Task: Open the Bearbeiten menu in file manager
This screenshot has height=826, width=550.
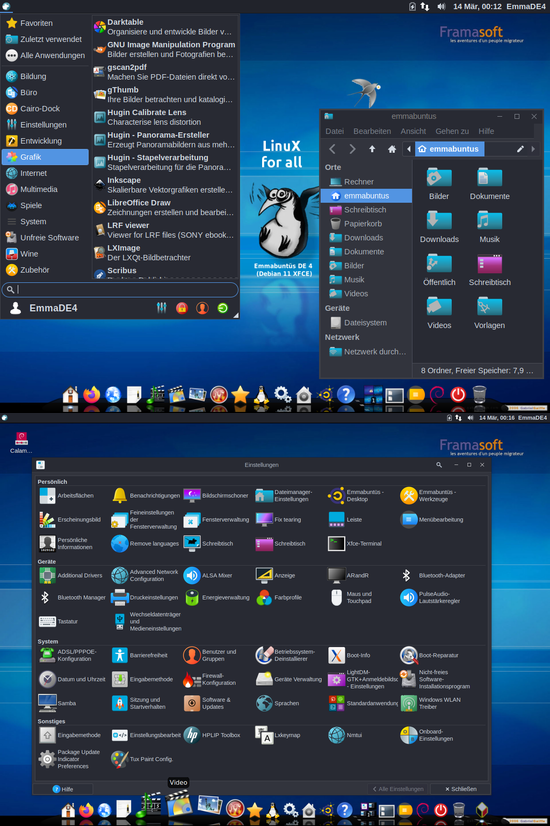Action: [372, 131]
